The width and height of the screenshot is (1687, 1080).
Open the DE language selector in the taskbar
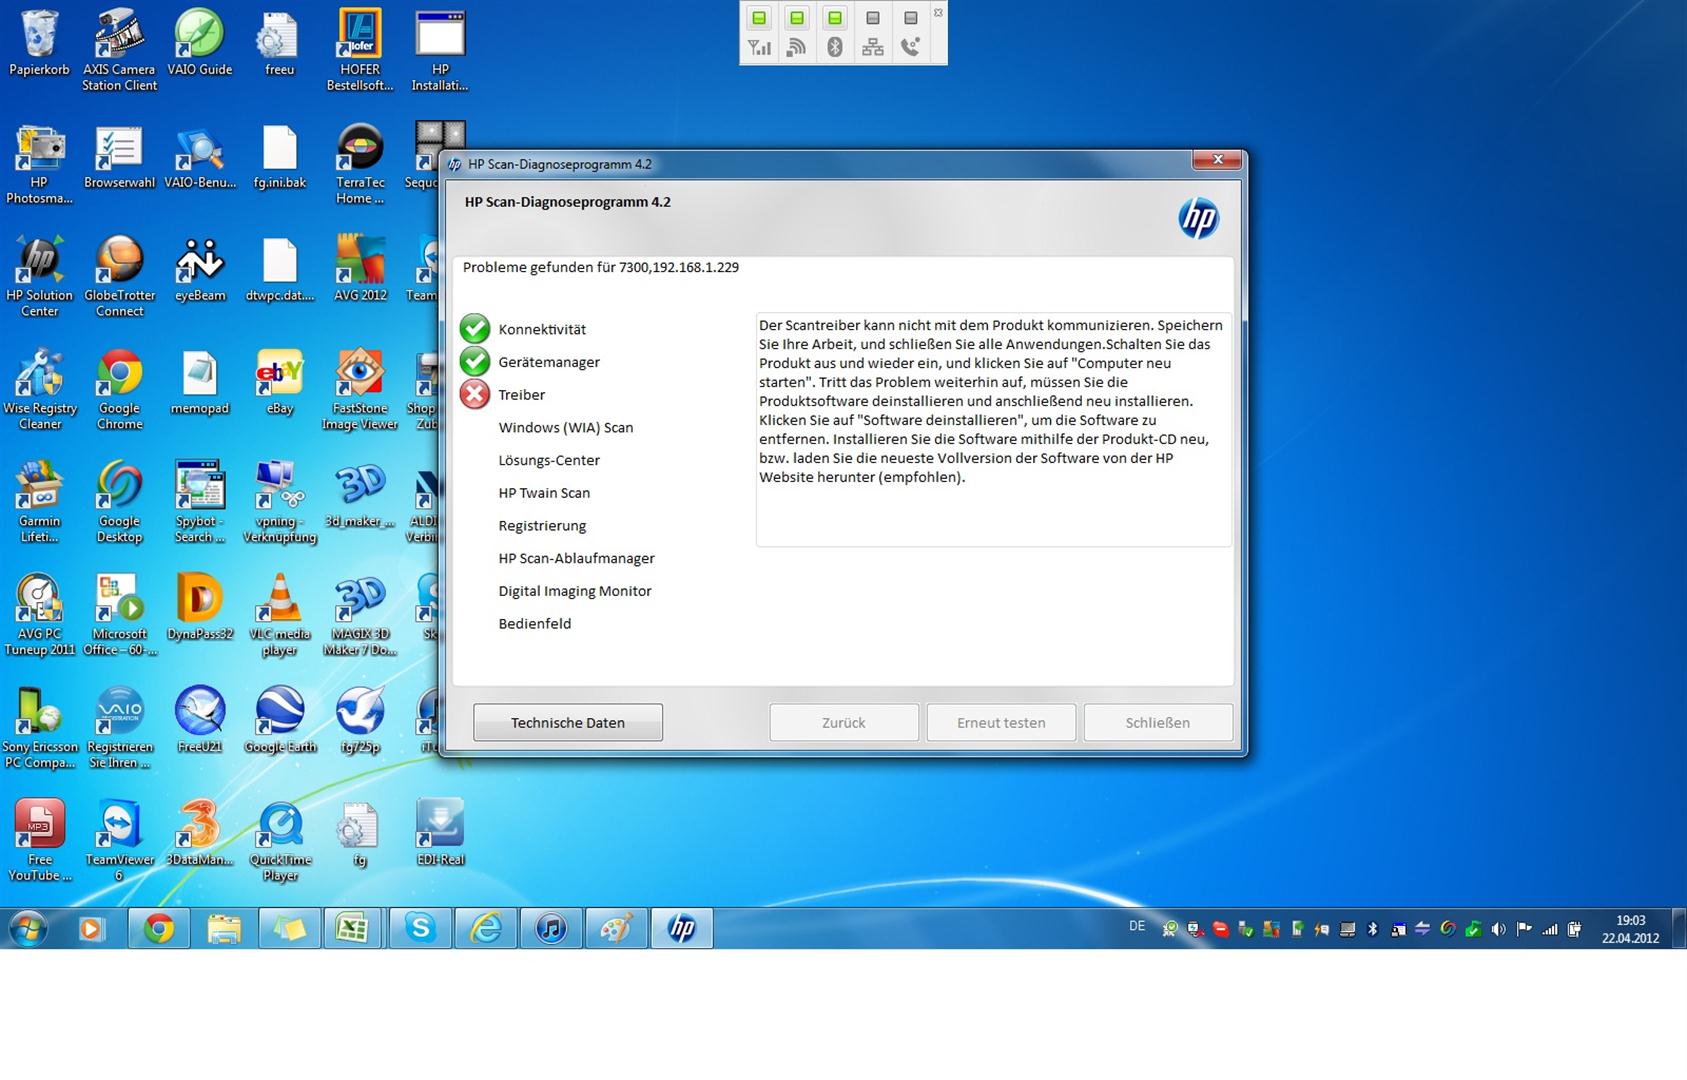point(1137,926)
